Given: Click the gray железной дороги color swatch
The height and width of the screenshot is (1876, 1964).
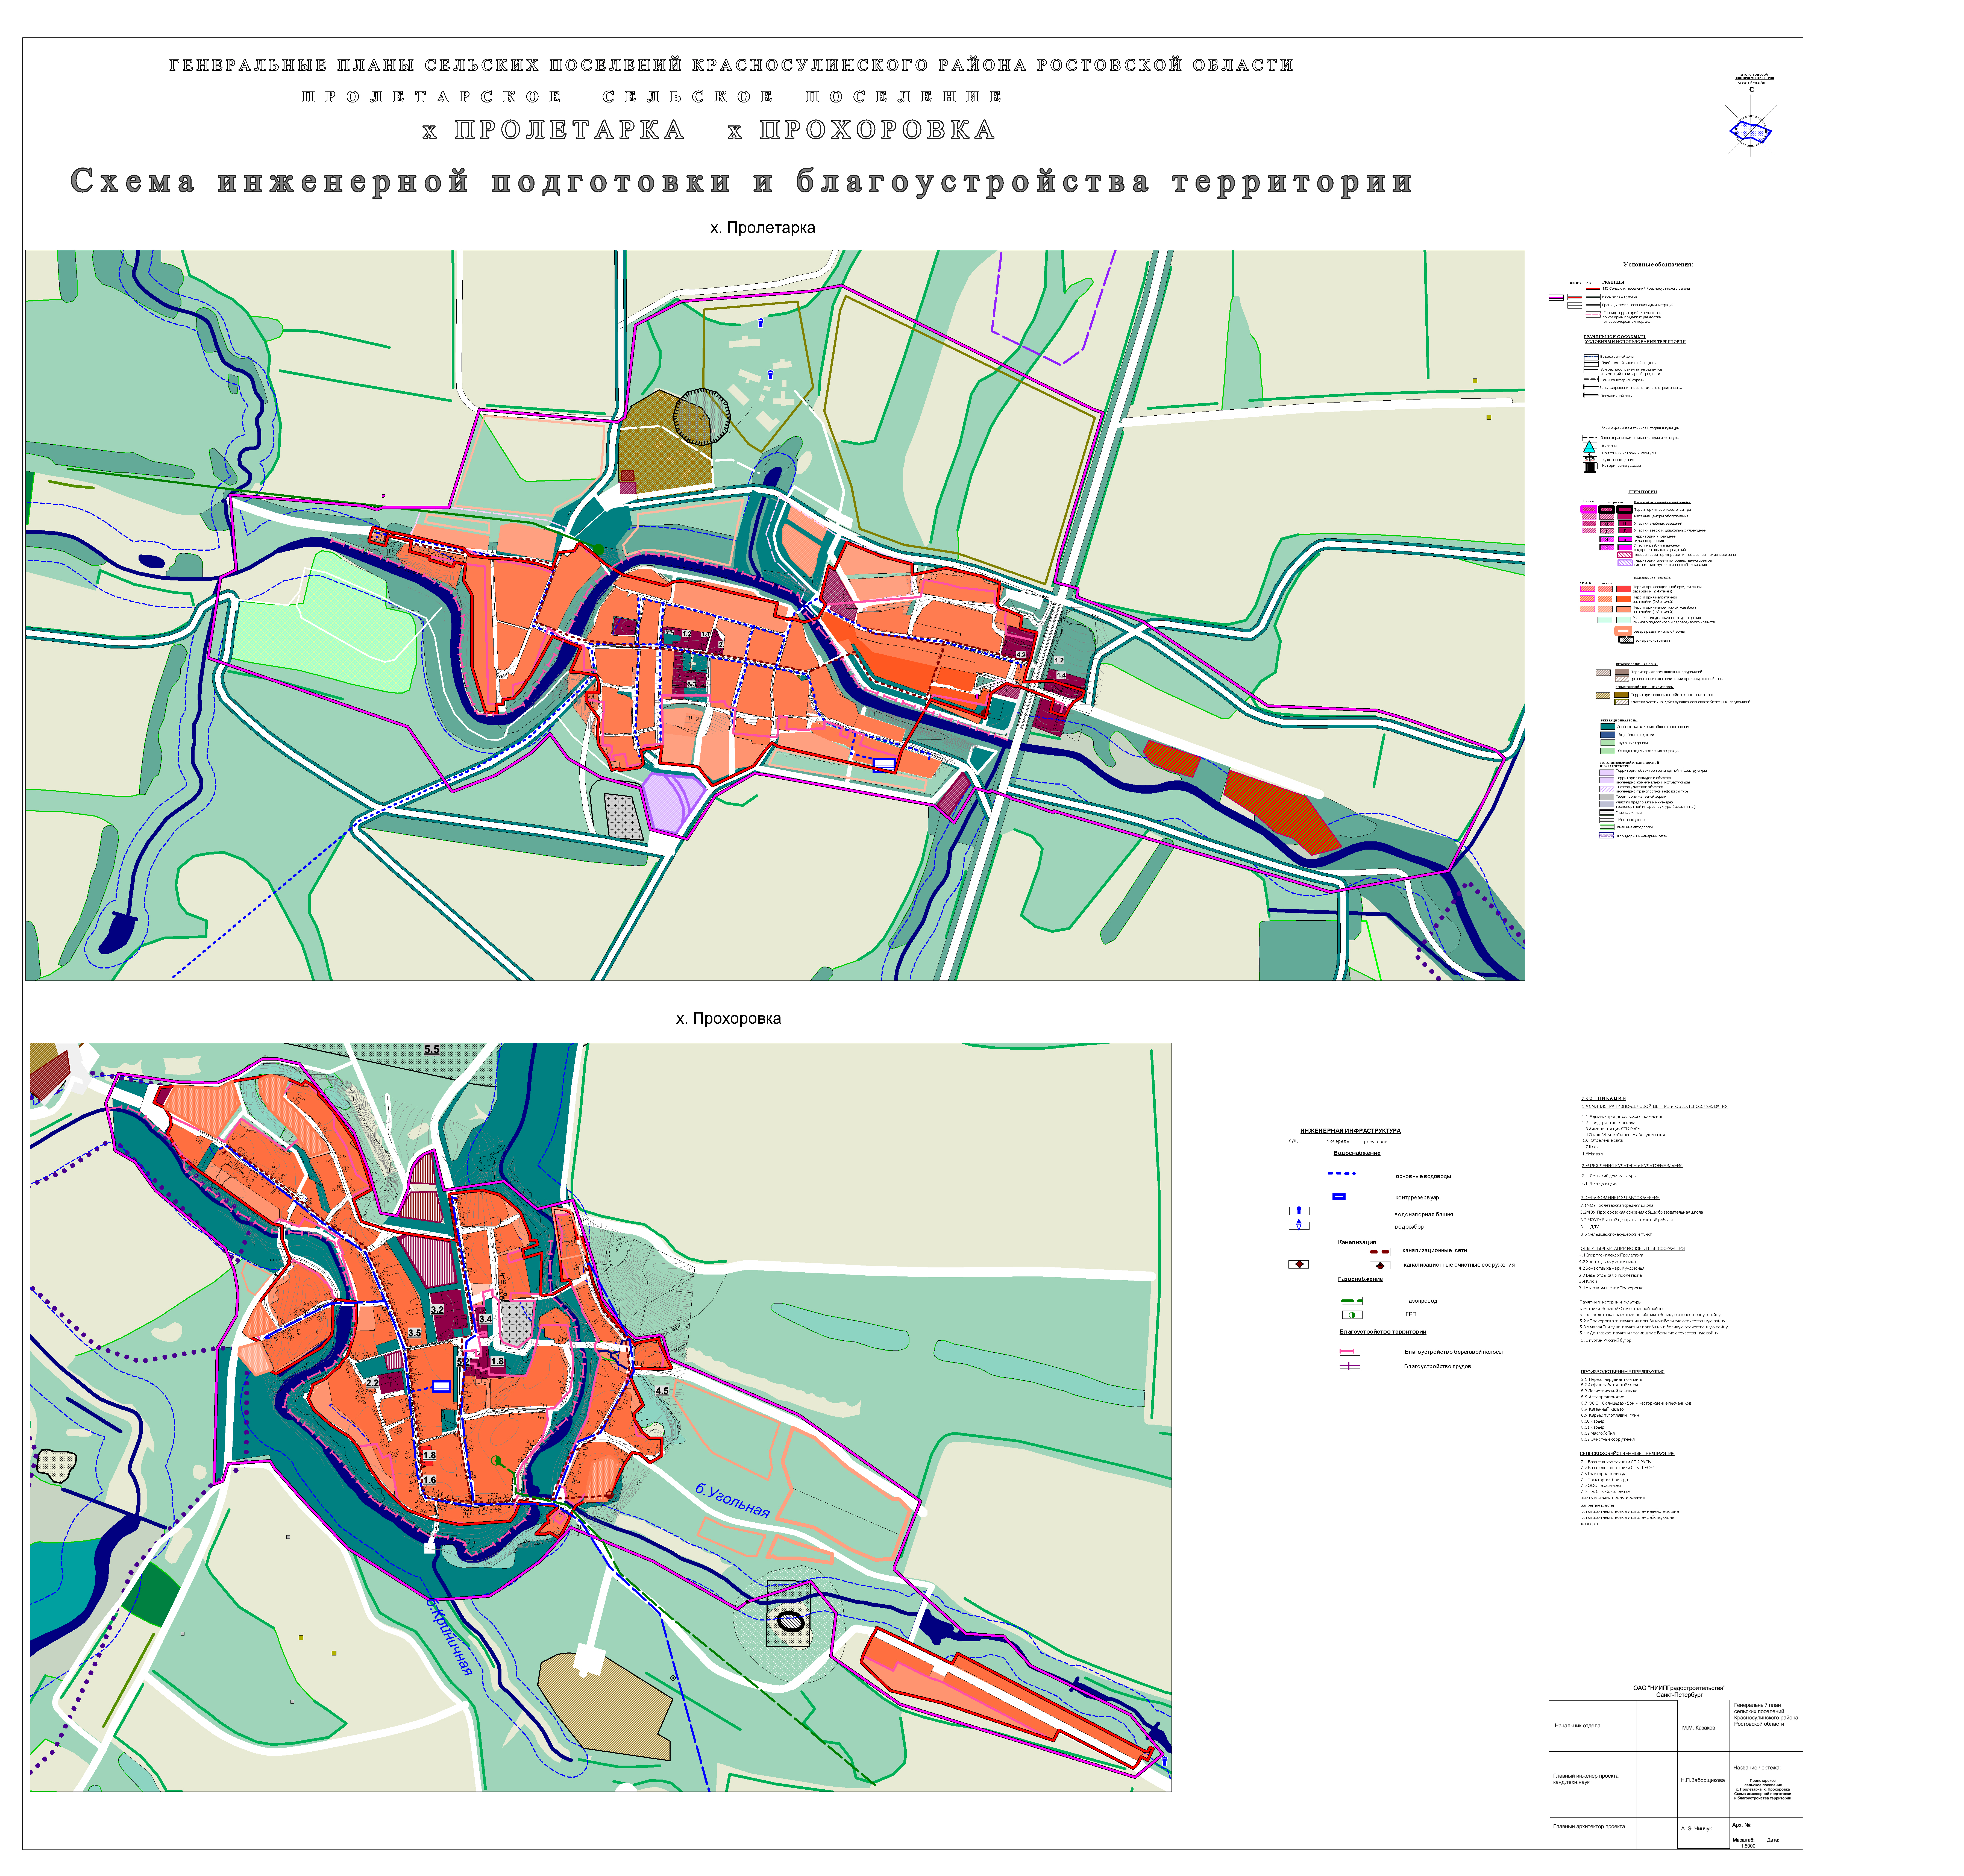Looking at the screenshot, I should click(1607, 797).
